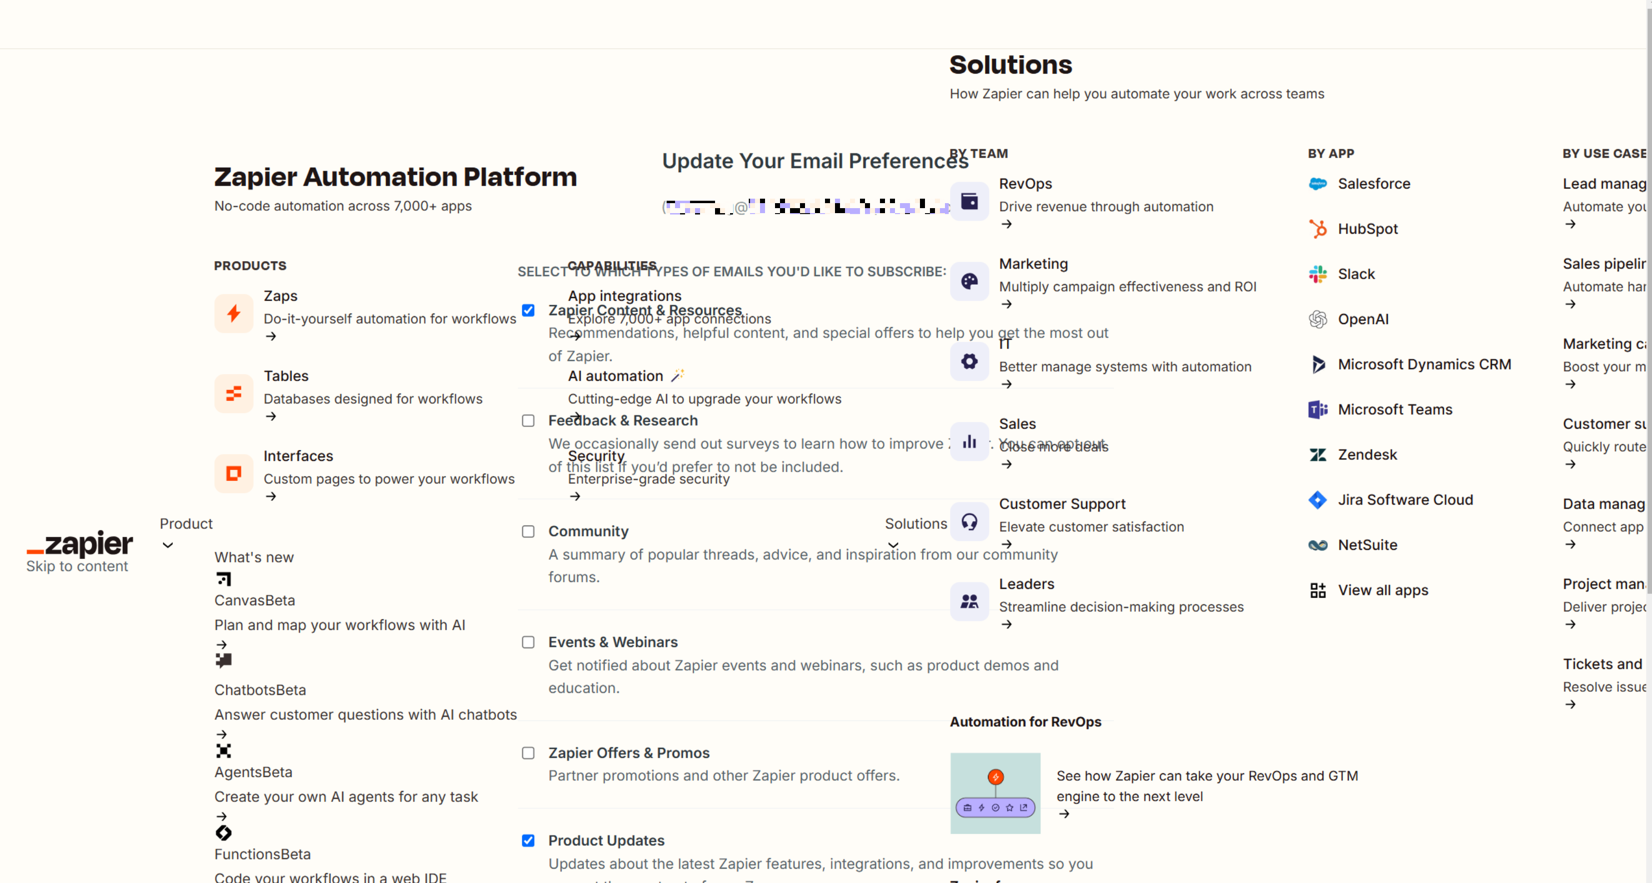Uncheck Zapier Content & Resources checkbox
1652x883 pixels.
tap(528, 310)
